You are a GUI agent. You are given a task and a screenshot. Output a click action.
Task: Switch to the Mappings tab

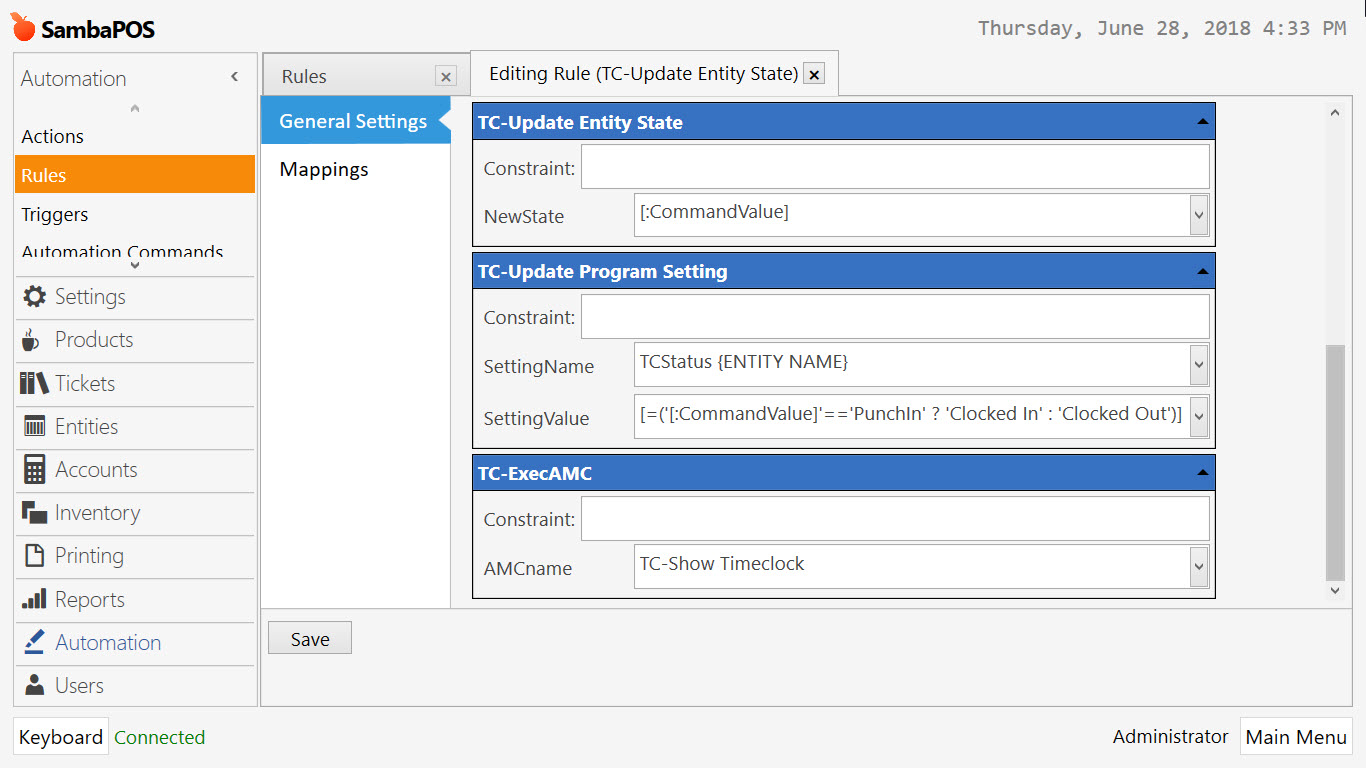[x=323, y=169]
